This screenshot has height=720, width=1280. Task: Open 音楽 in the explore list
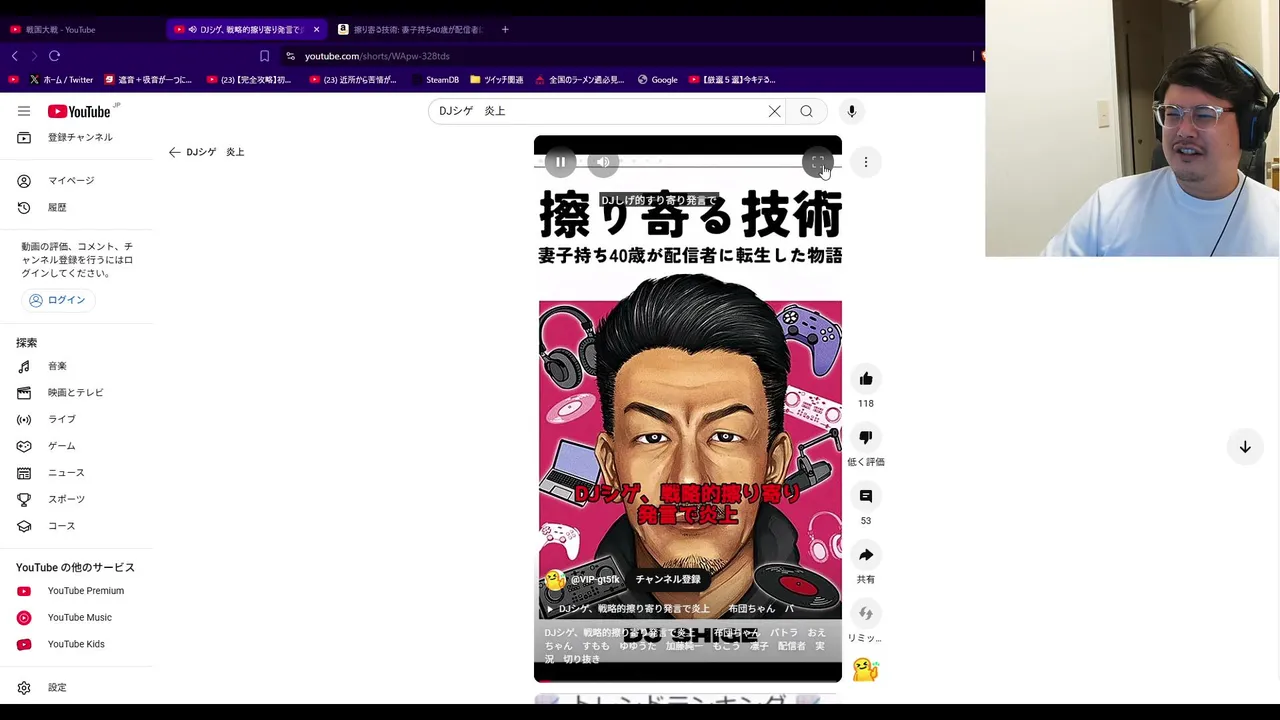76,366
